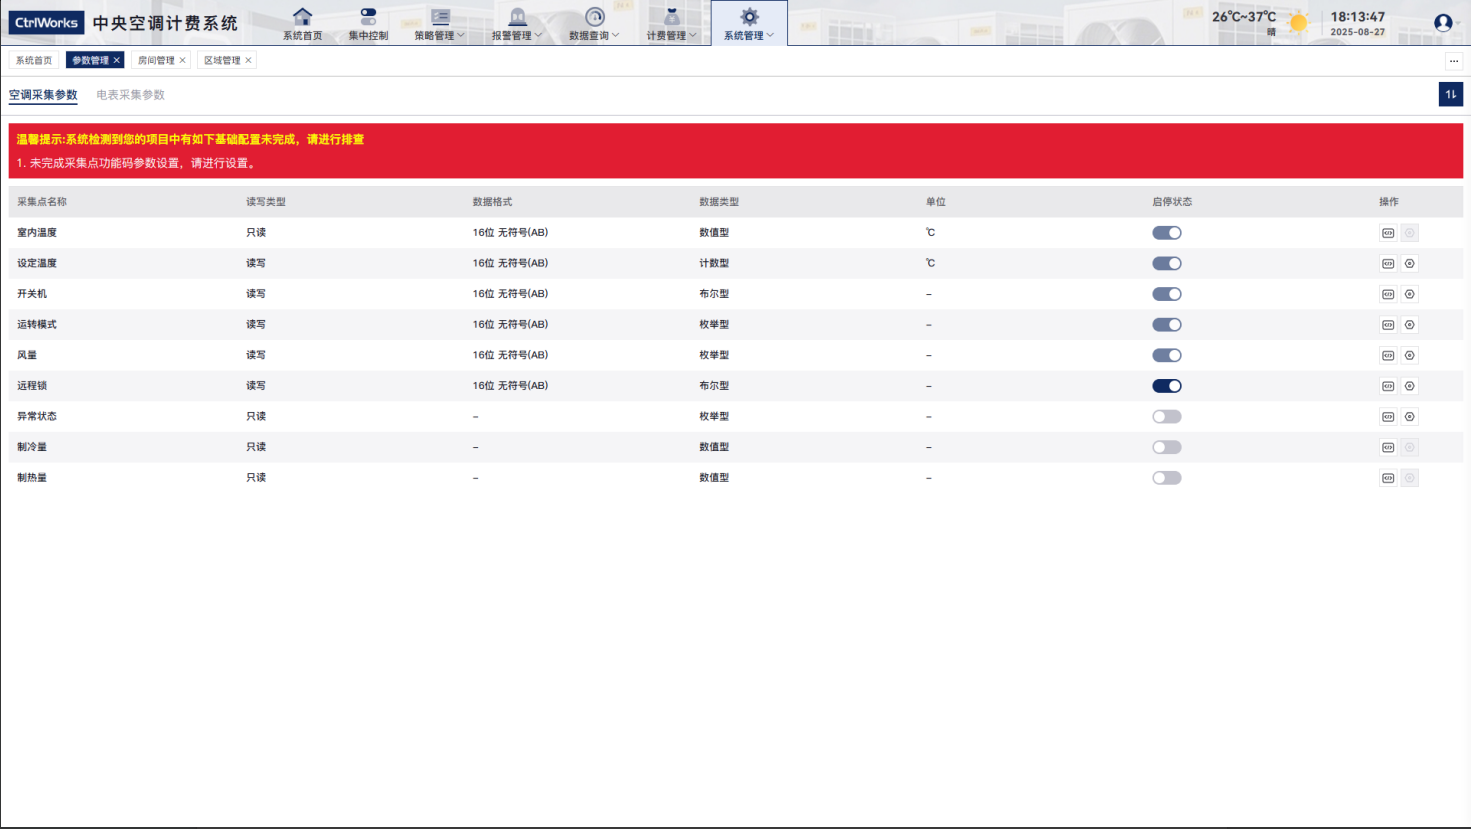This screenshot has height=829, width=1471.
Task: Click the gear settings icon for 异常状态
Action: click(x=1409, y=417)
